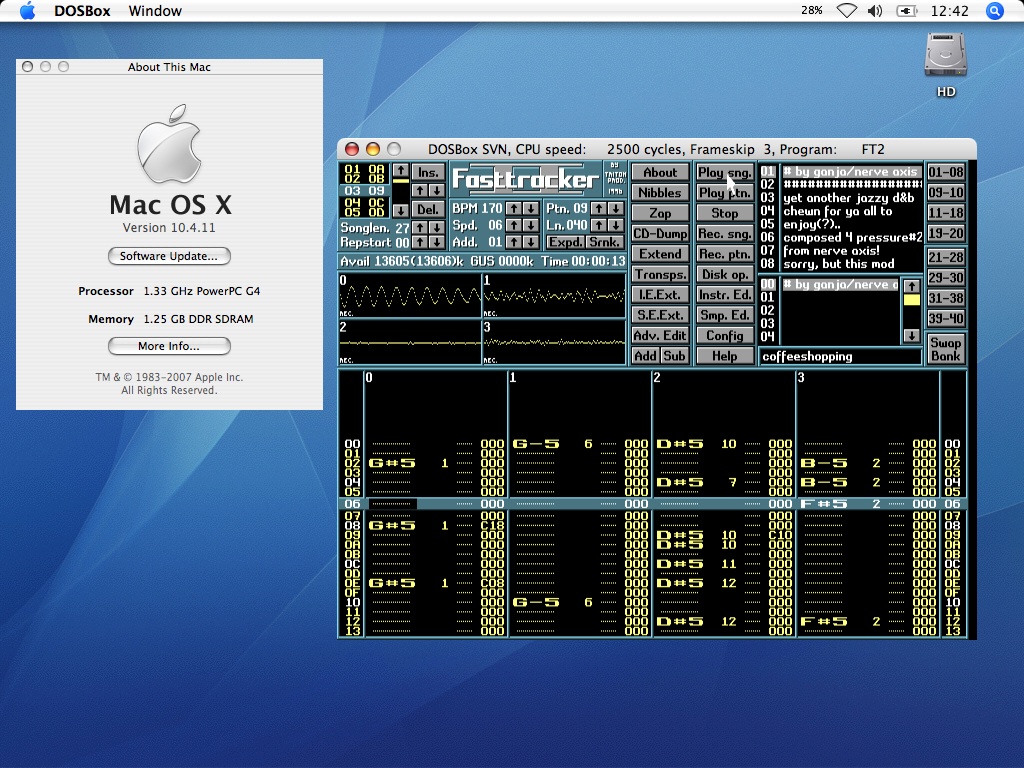Image resolution: width=1024 pixels, height=768 pixels.
Task: Switch to instrument bank 39-40
Action: (x=946, y=319)
